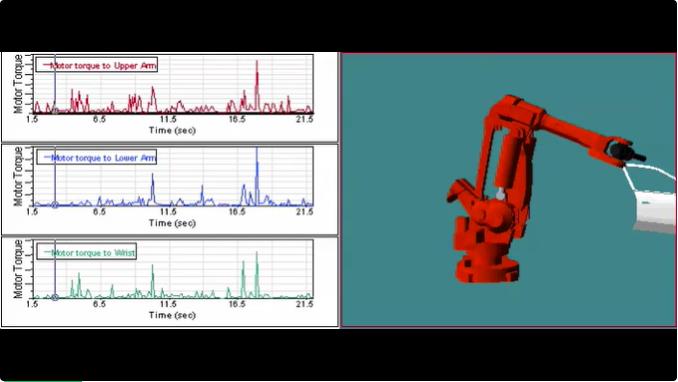Click the 11.5 tick label on Lower Arm plot
The height and width of the screenshot is (382, 678).
(168, 212)
